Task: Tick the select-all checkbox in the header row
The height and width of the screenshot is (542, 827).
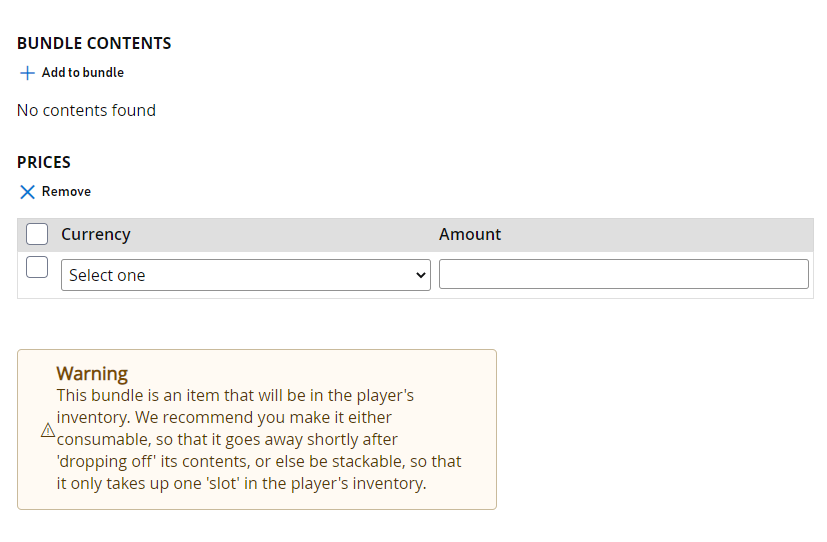Action: pyautogui.click(x=37, y=234)
